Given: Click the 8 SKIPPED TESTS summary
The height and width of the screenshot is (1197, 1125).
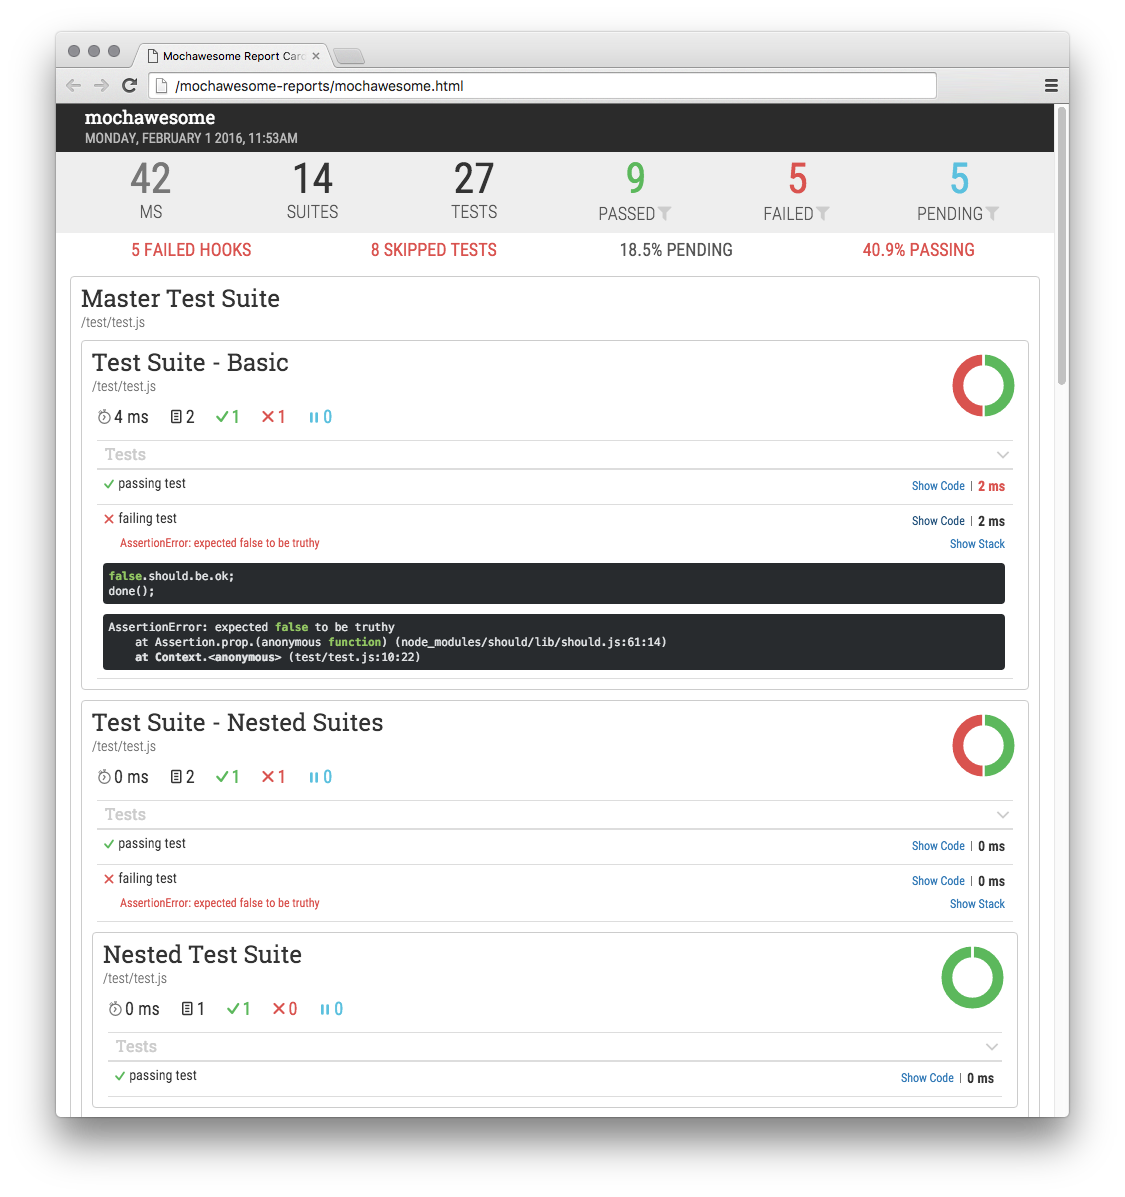Looking at the screenshot, I should [x=434, y=250].
